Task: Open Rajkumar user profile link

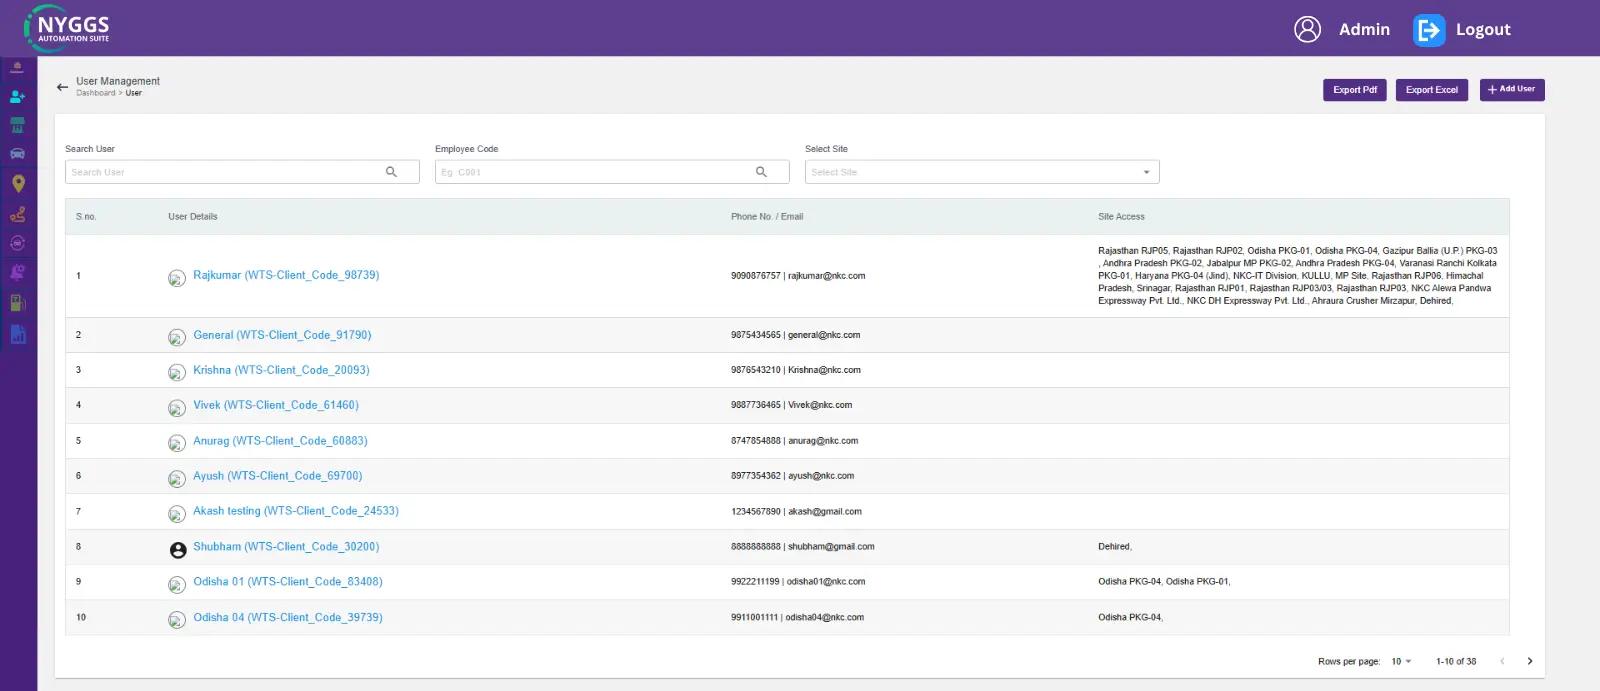Action: [x=285, y=275]
